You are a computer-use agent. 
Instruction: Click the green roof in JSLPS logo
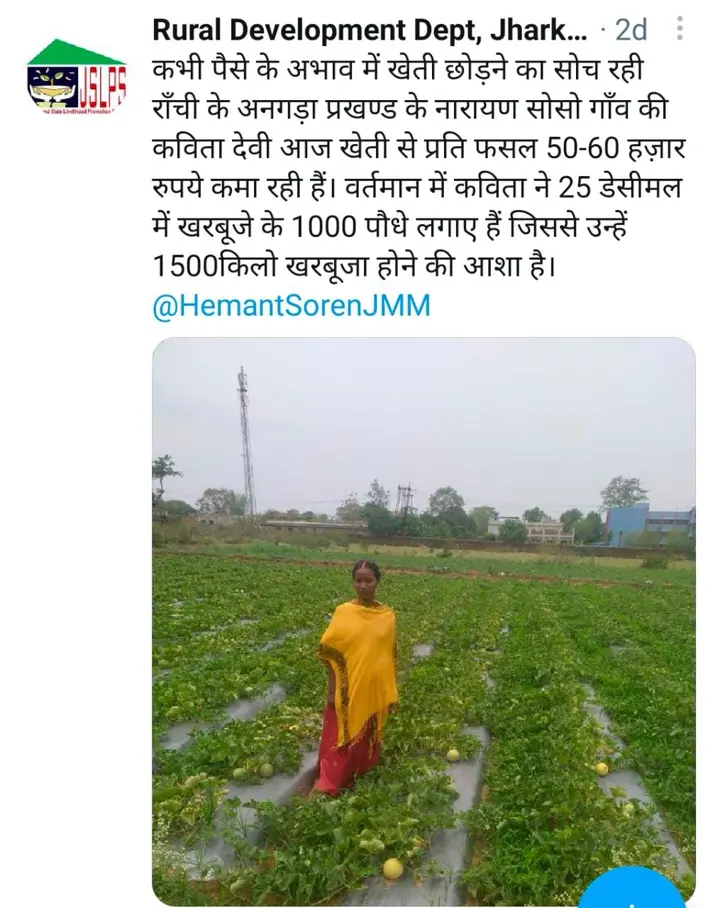76,52
